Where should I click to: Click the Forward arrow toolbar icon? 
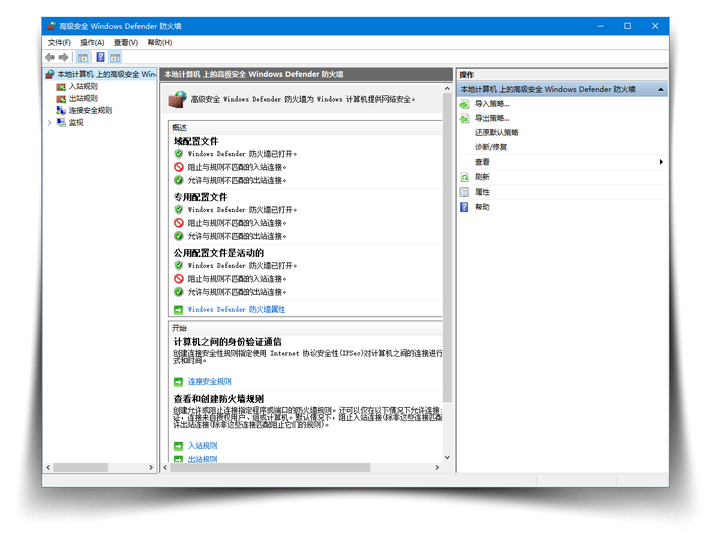click(63, 57)
